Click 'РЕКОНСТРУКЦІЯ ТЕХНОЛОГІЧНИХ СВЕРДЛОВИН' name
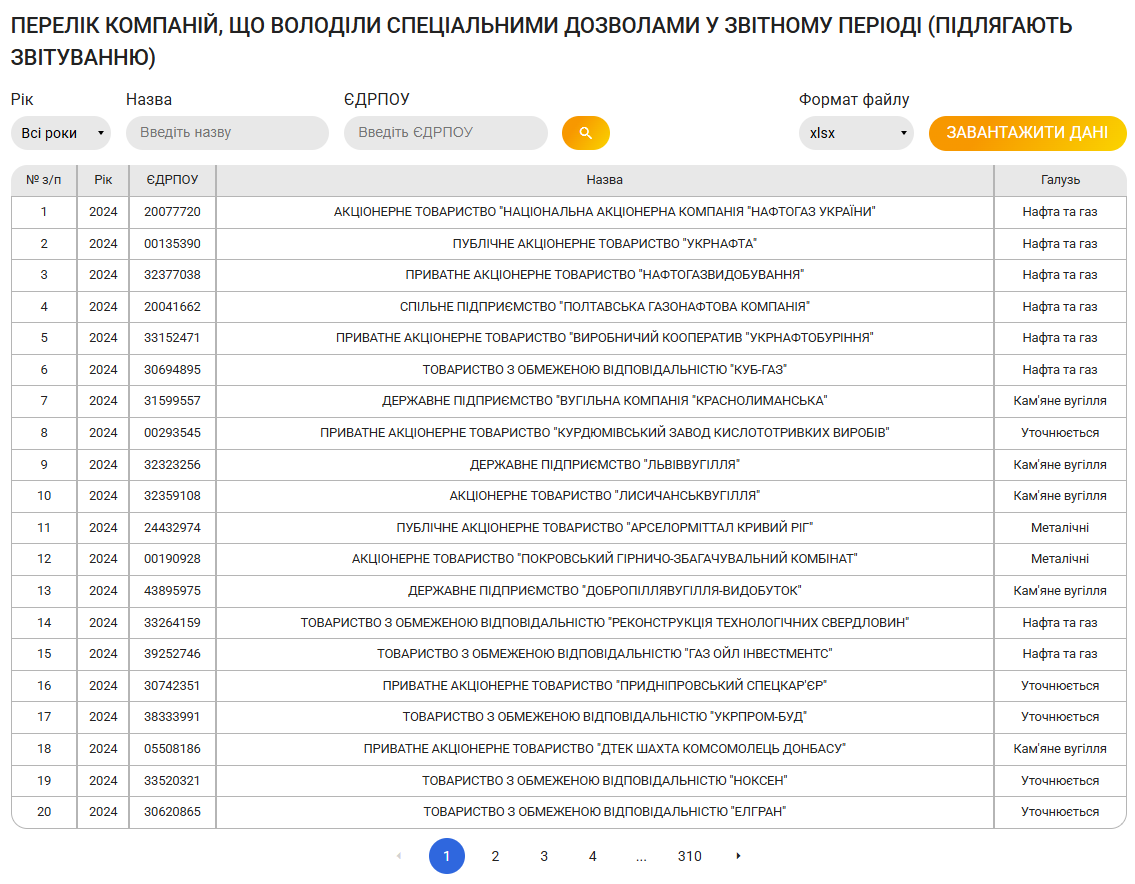1135x884 pixels. [x=604, y=623]
